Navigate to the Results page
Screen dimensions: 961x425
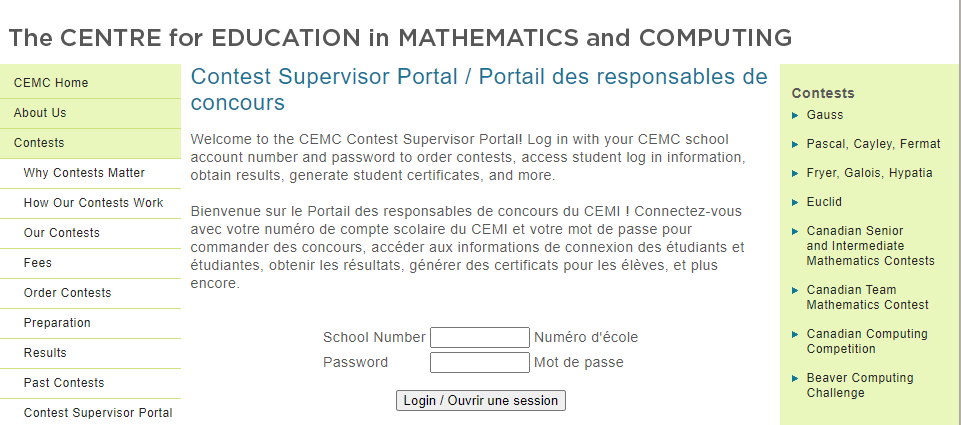pos(45,353)
